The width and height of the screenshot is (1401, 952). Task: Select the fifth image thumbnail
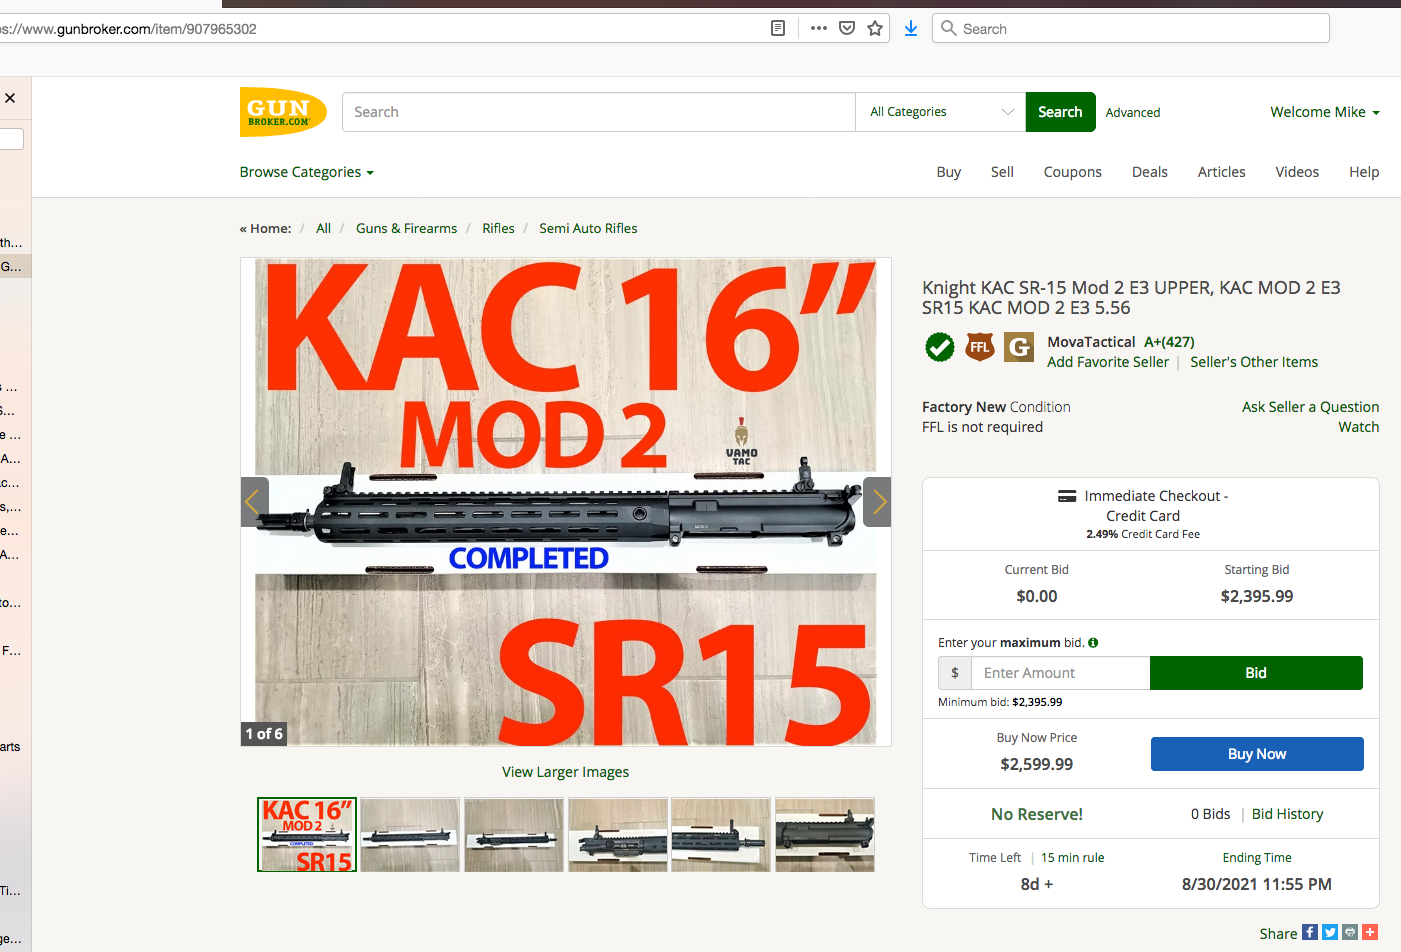(721, 834)
